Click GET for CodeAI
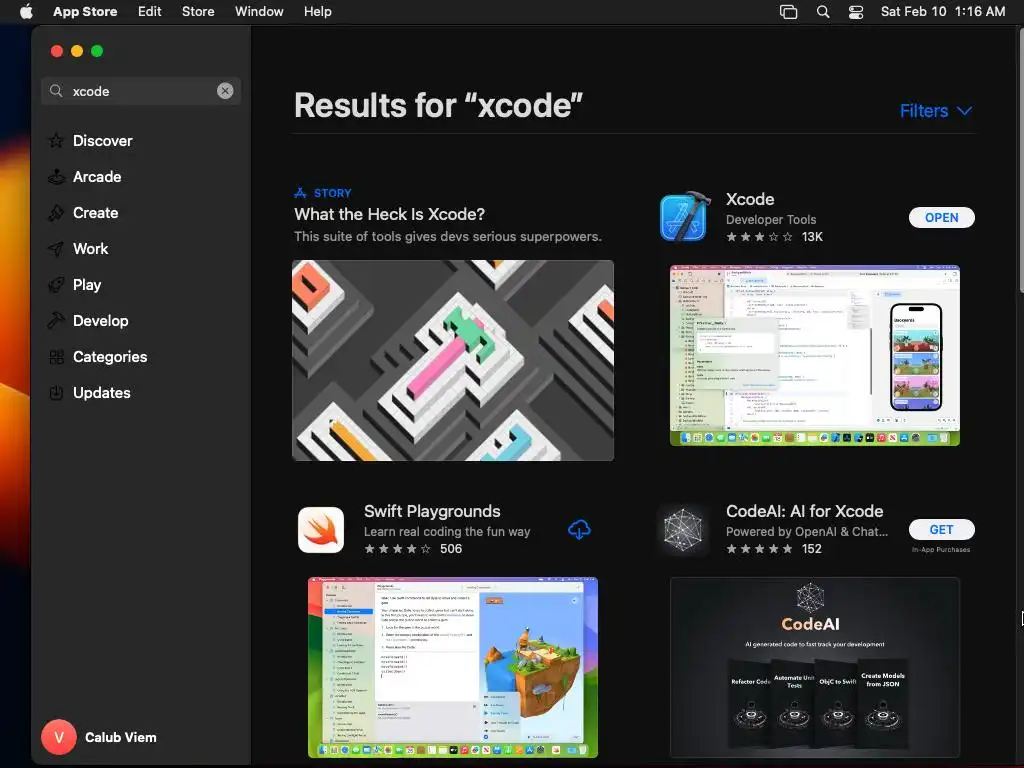1024x768 pixels. [942, 530]
